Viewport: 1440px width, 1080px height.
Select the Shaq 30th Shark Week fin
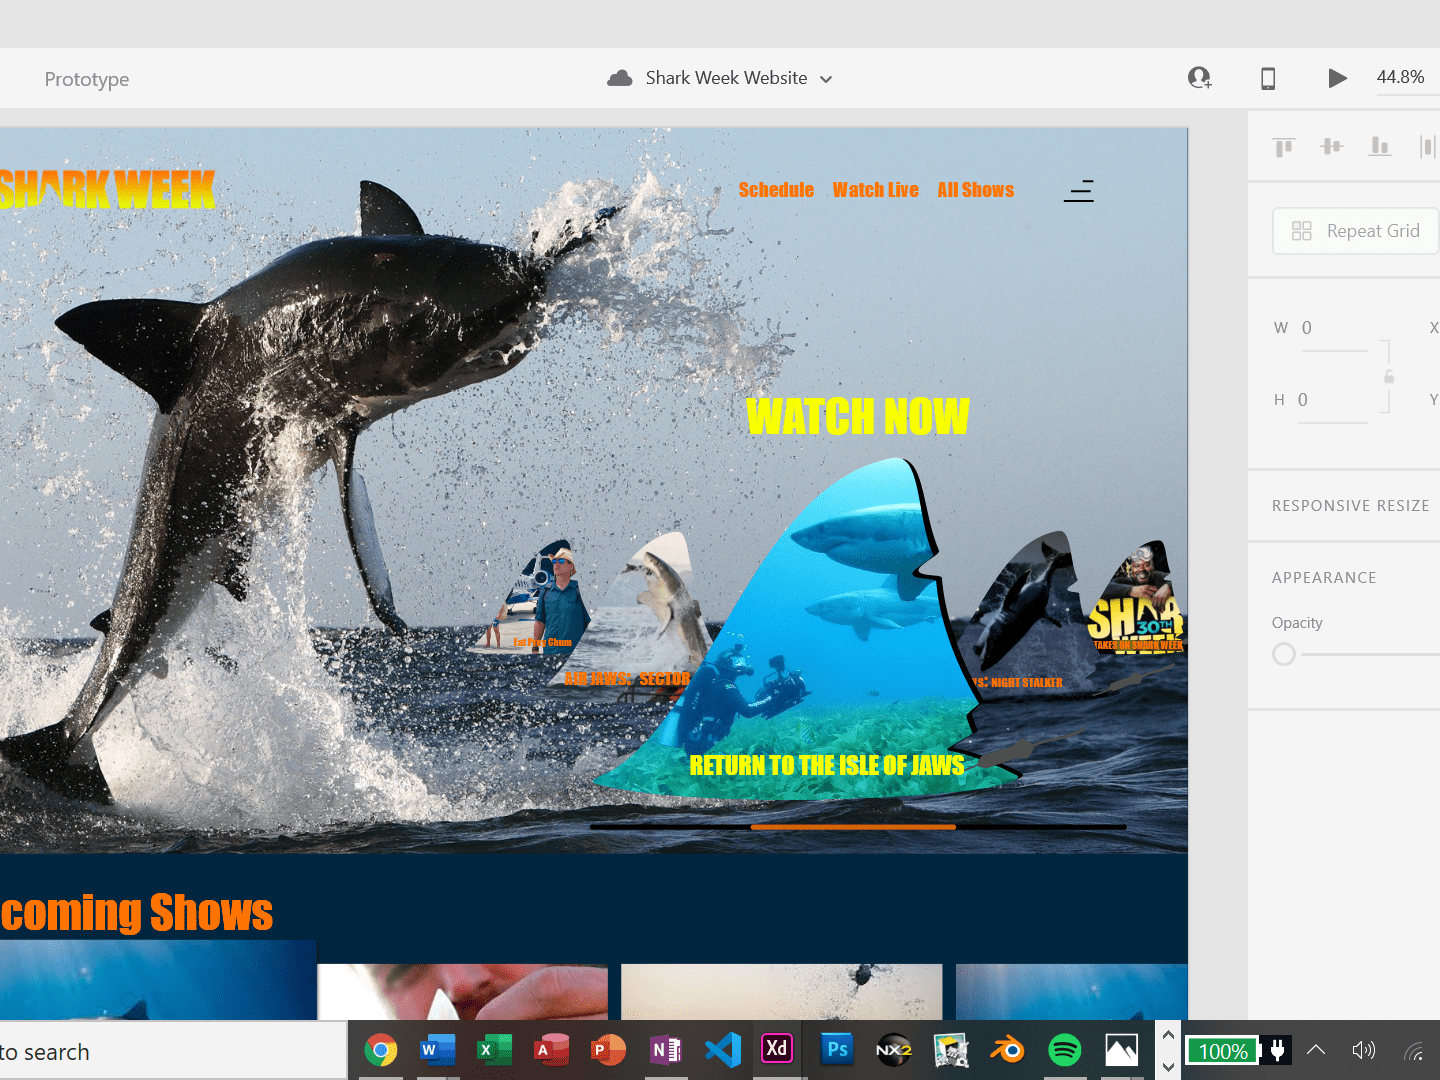click(1137, 597)
